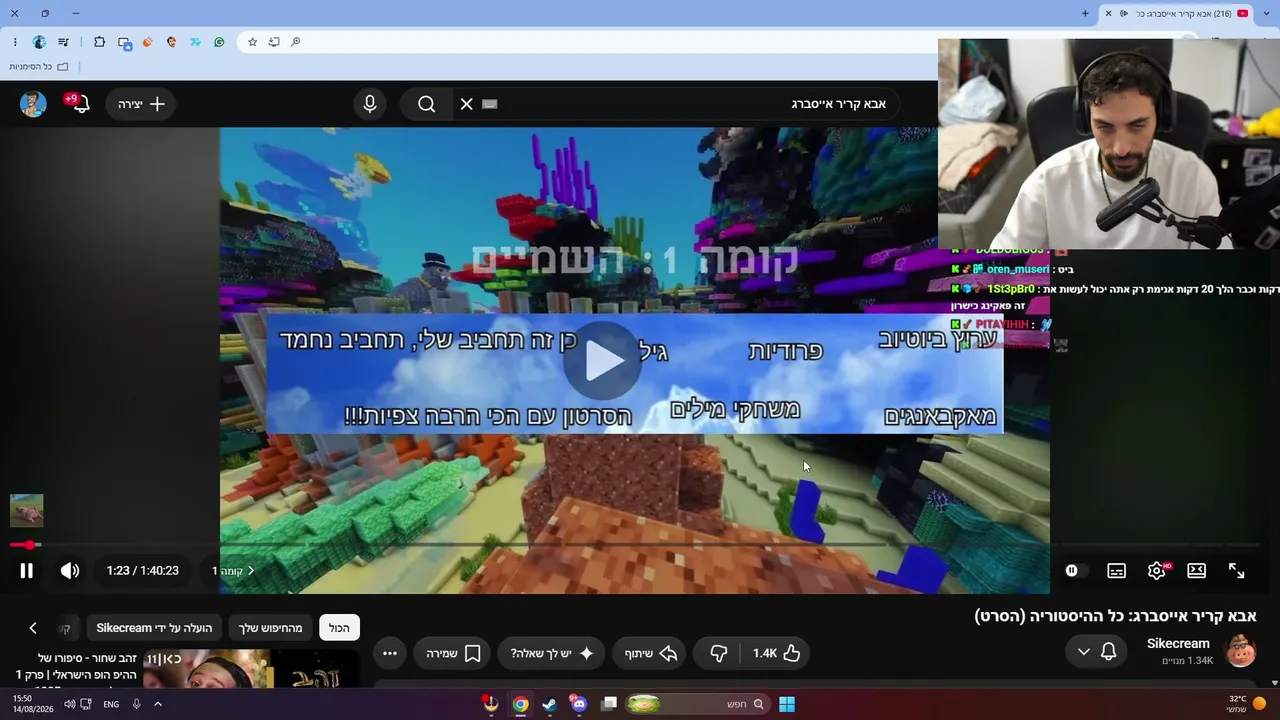
Task: Show hidden system tray icons
Action: point(157,704)
